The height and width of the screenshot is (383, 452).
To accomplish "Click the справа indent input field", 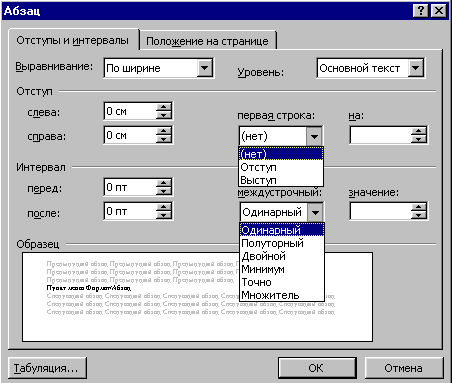I will click(130, 135).
